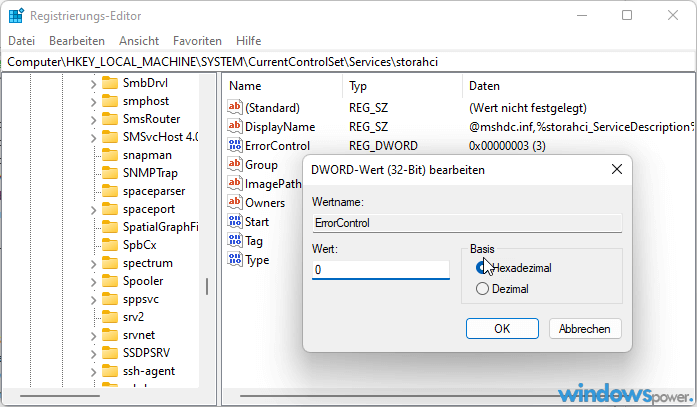
Task: Expand the srvnet tree node
Action: (x=93, y=336)
